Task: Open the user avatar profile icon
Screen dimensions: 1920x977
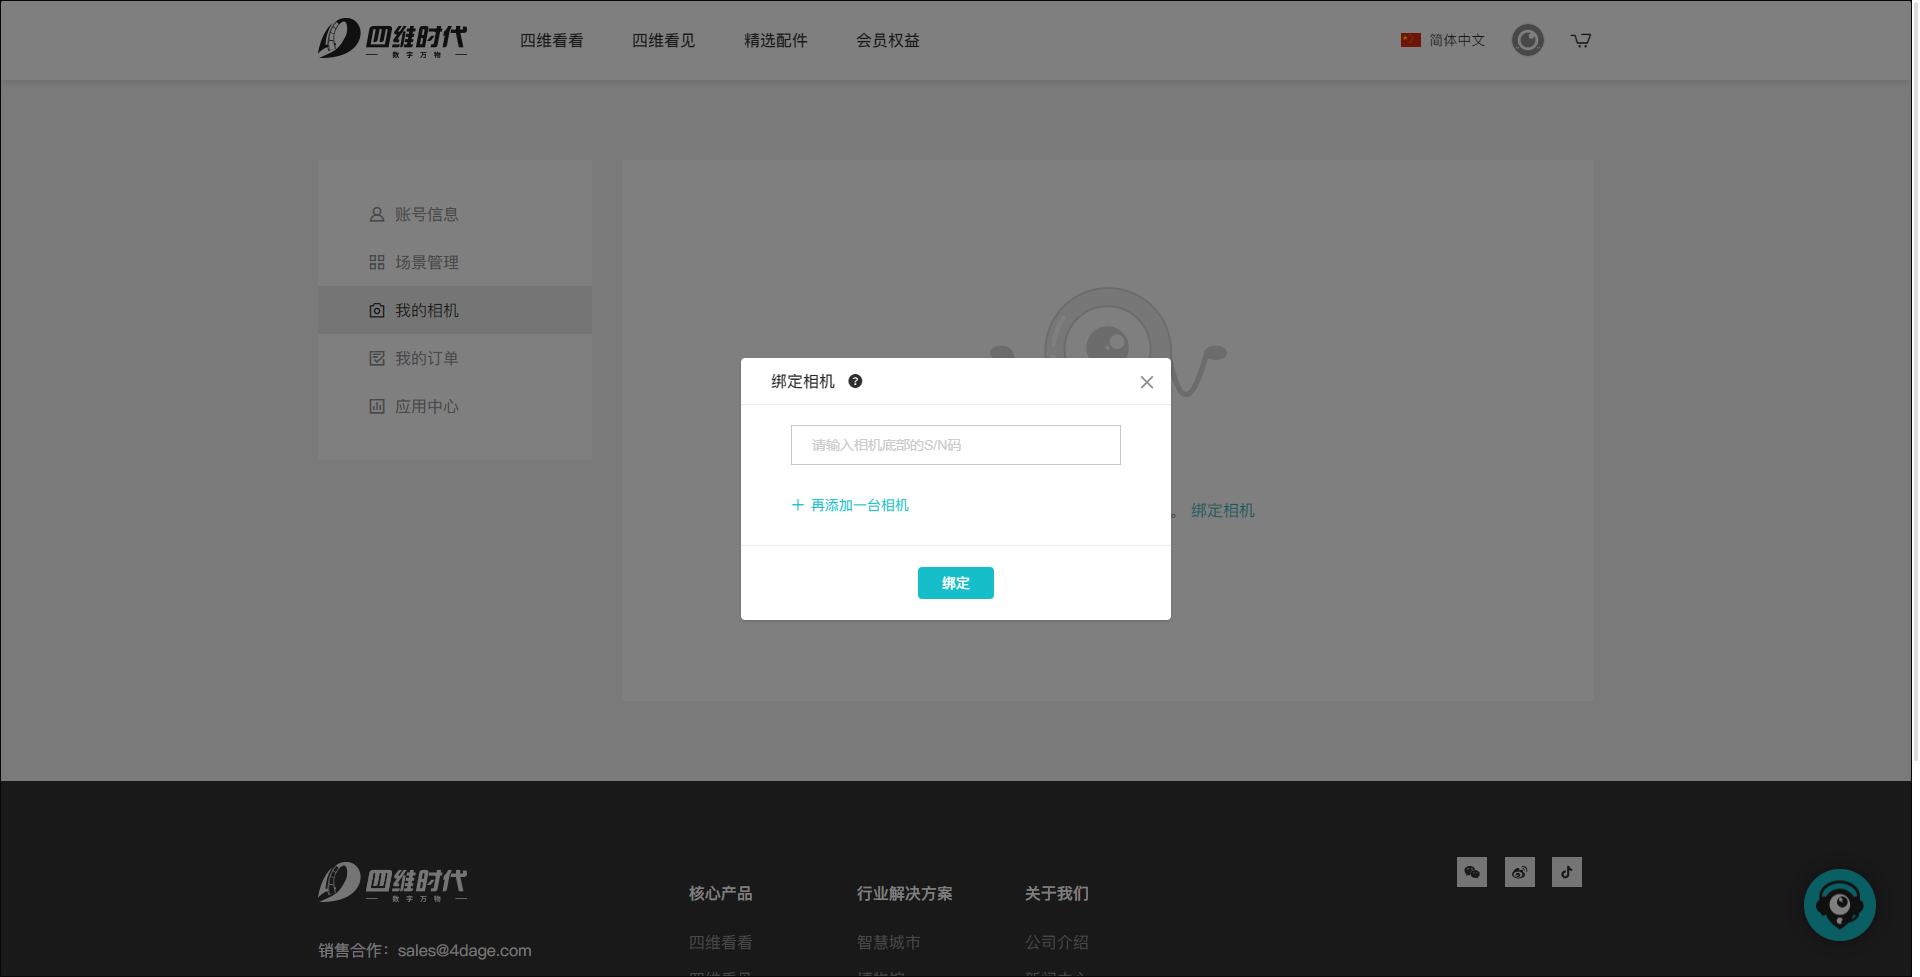Action: pos(1527,40)
